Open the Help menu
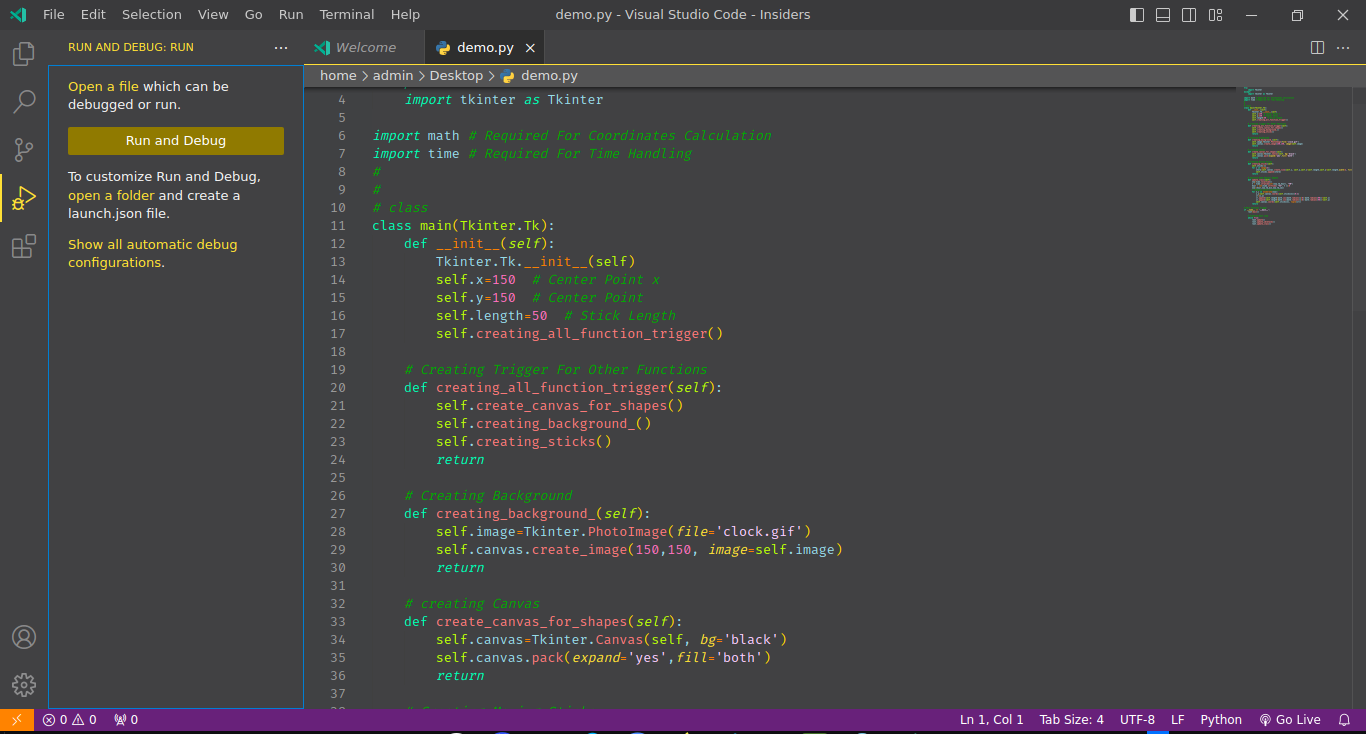This screenshot has height=734, width=1366. point(405,15)
